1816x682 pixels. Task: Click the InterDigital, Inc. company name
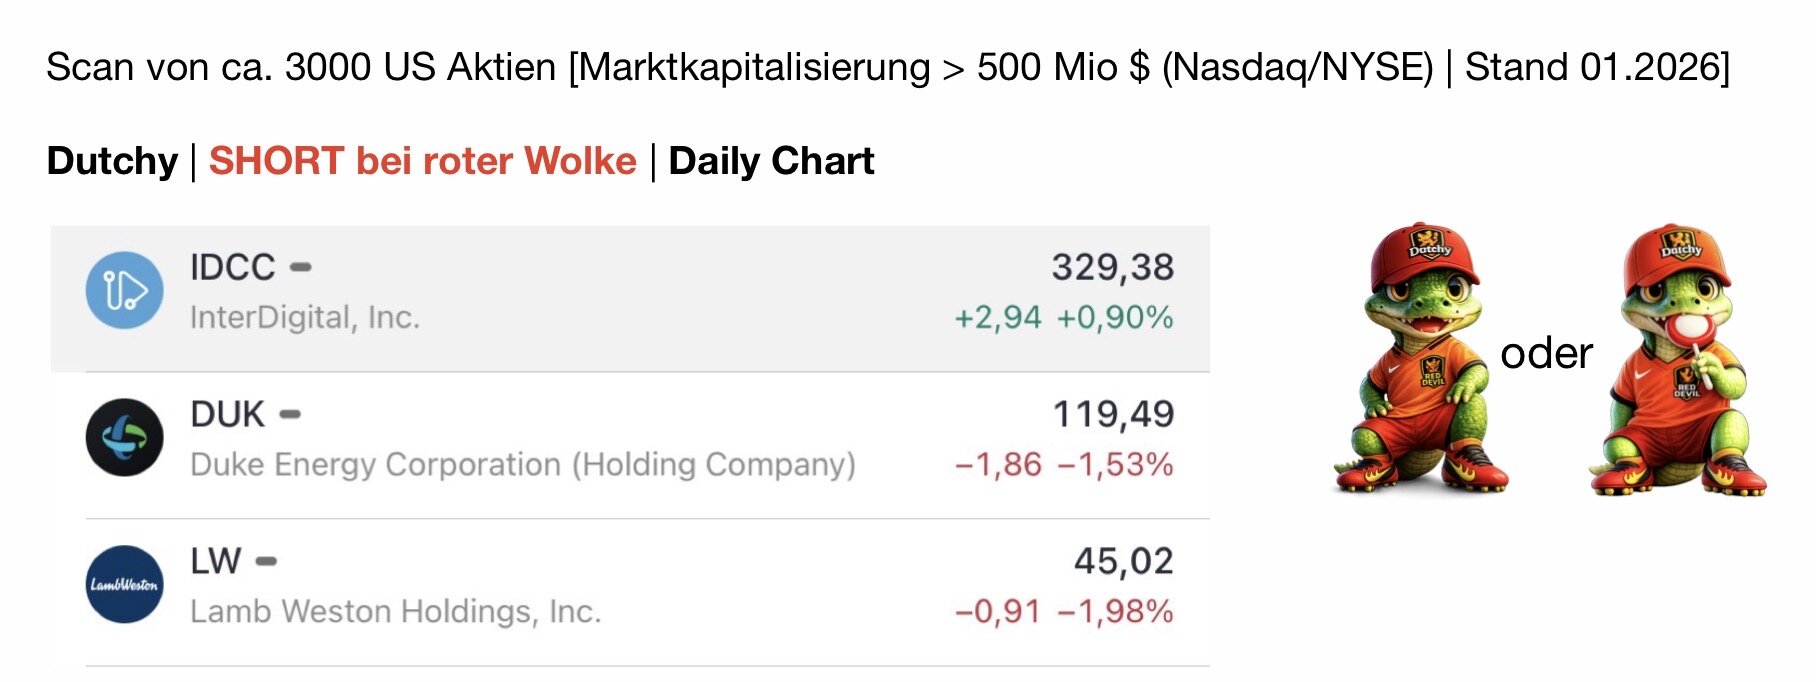click(x=305, y=317)
